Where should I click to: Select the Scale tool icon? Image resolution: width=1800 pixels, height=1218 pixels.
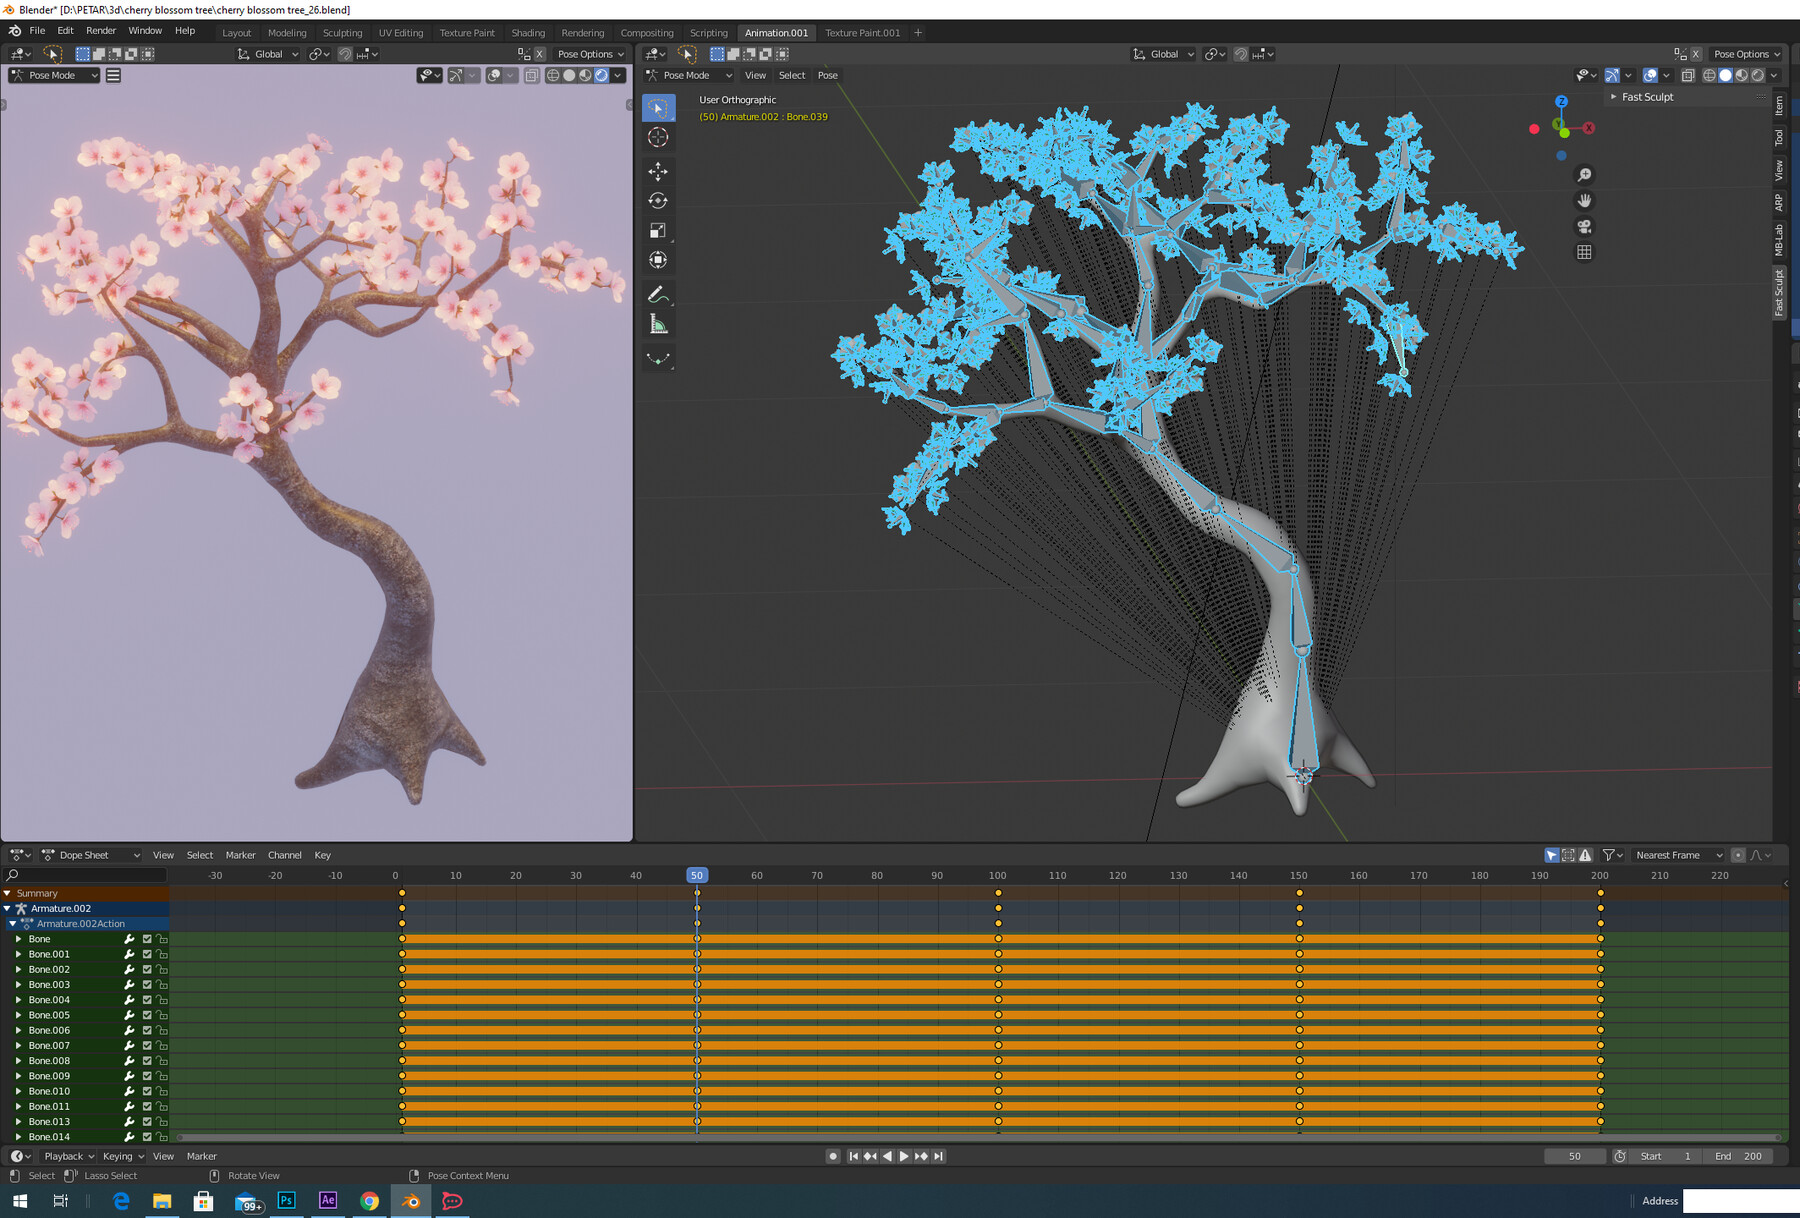(x=658, y=231)
